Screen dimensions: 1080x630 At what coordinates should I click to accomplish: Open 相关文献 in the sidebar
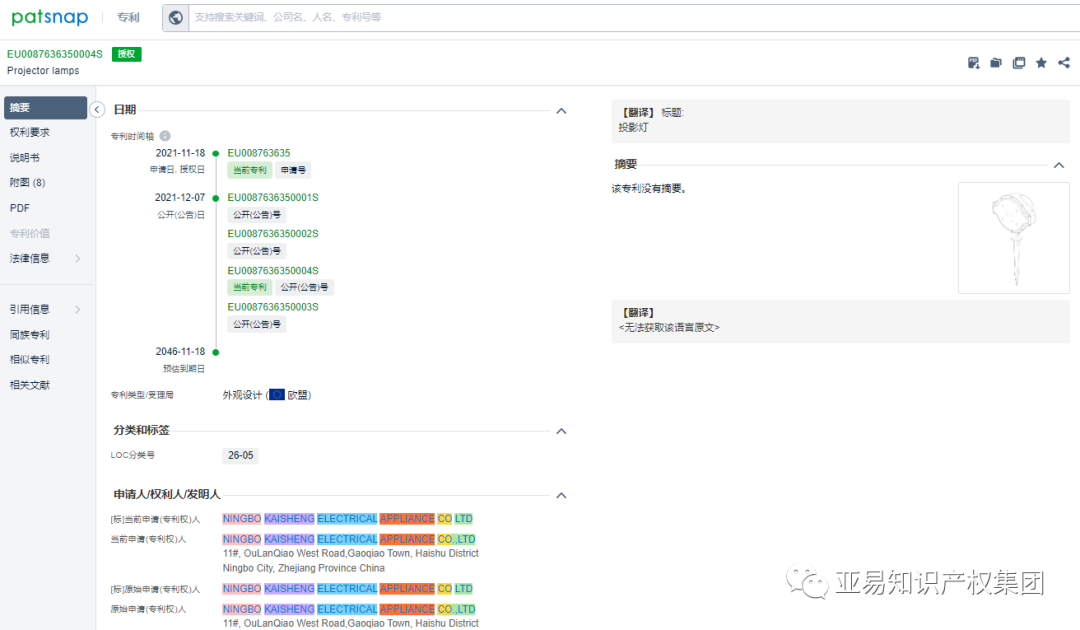pos(30,385)
